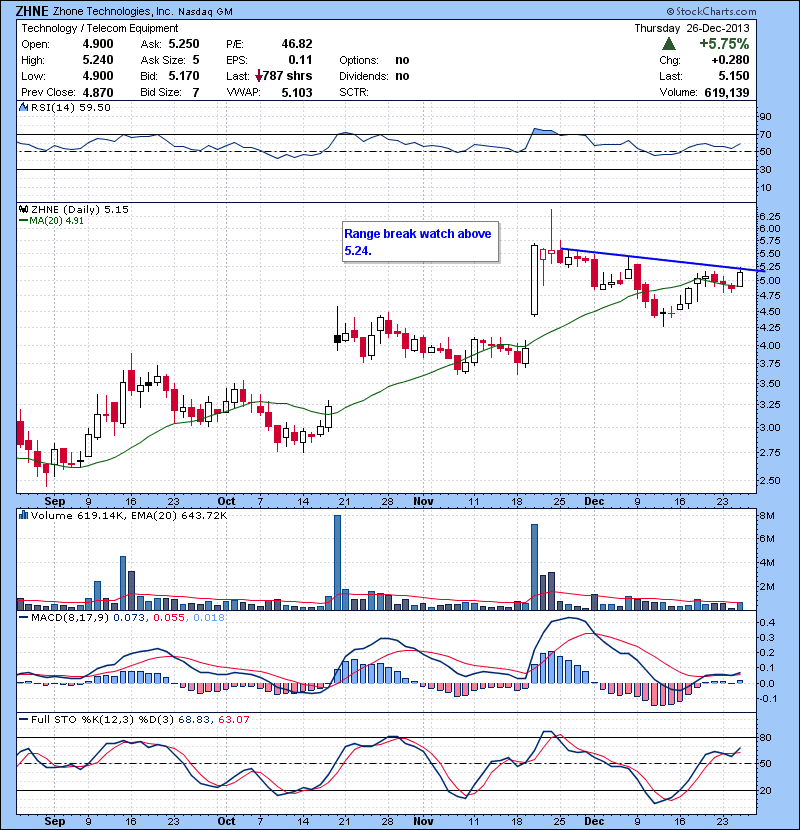Click the red down arrow beside 787 shrs

click(x=258, y=76)
